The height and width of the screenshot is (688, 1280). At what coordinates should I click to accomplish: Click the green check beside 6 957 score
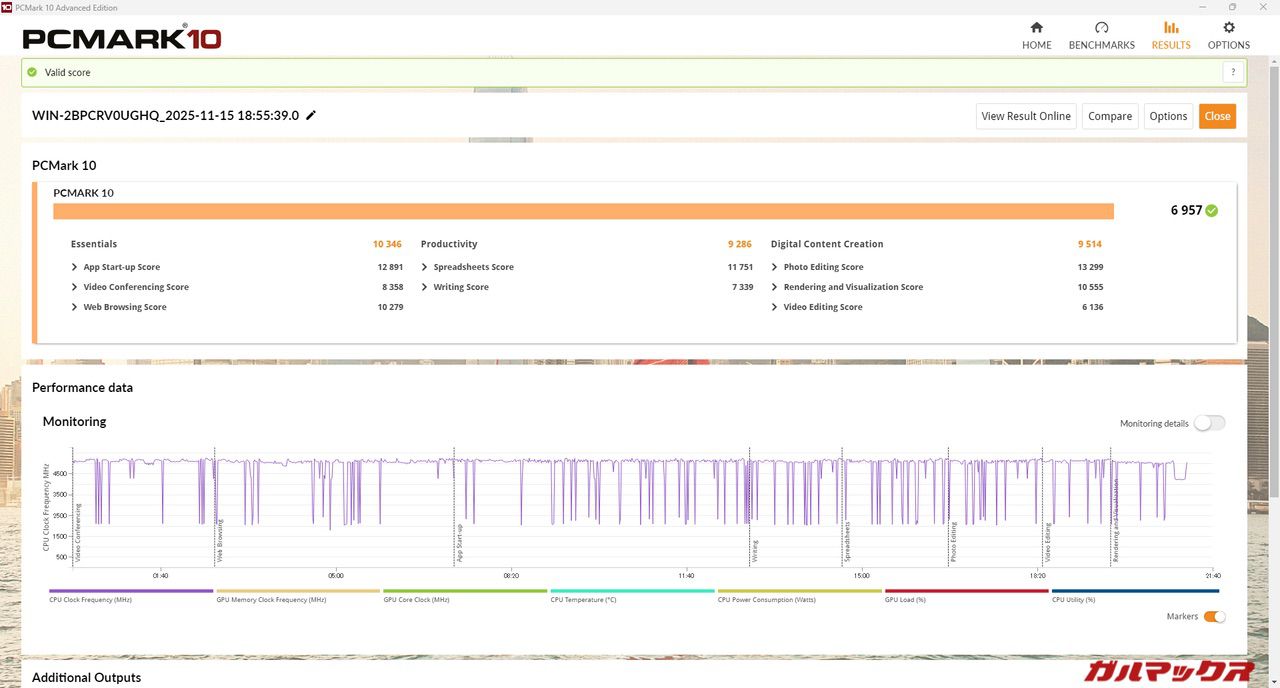tap(1212, 211)
